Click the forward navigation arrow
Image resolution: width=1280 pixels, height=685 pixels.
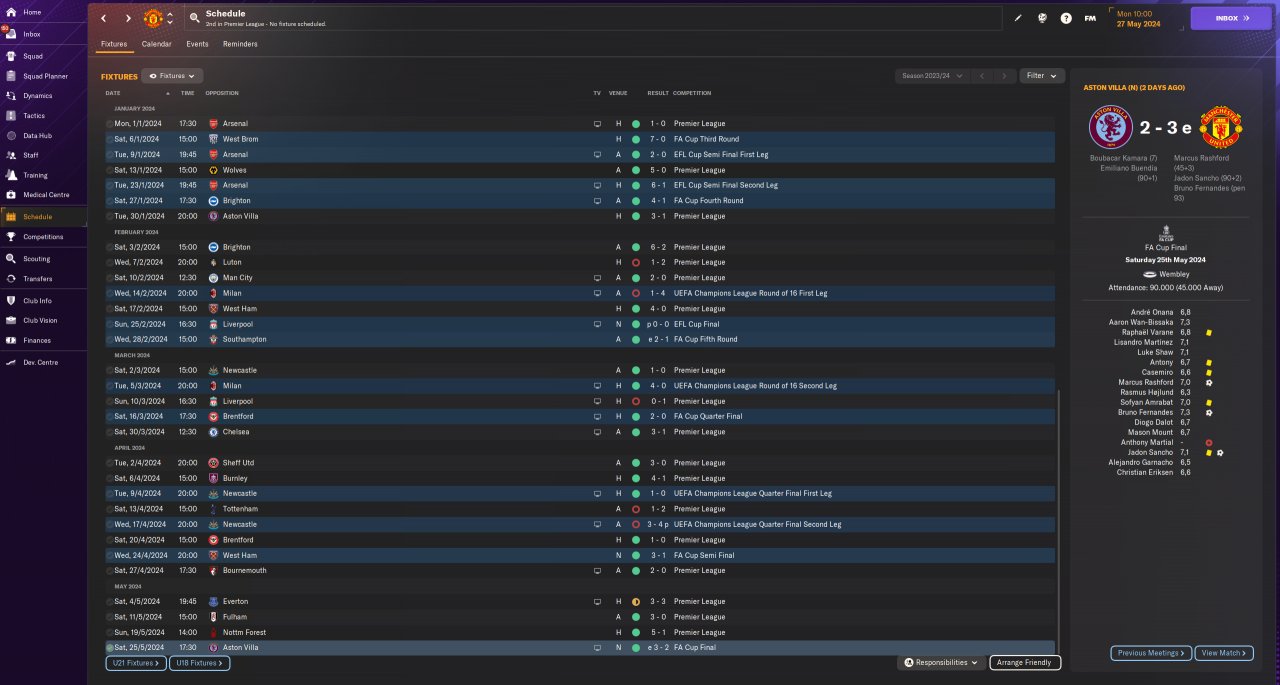128,18
